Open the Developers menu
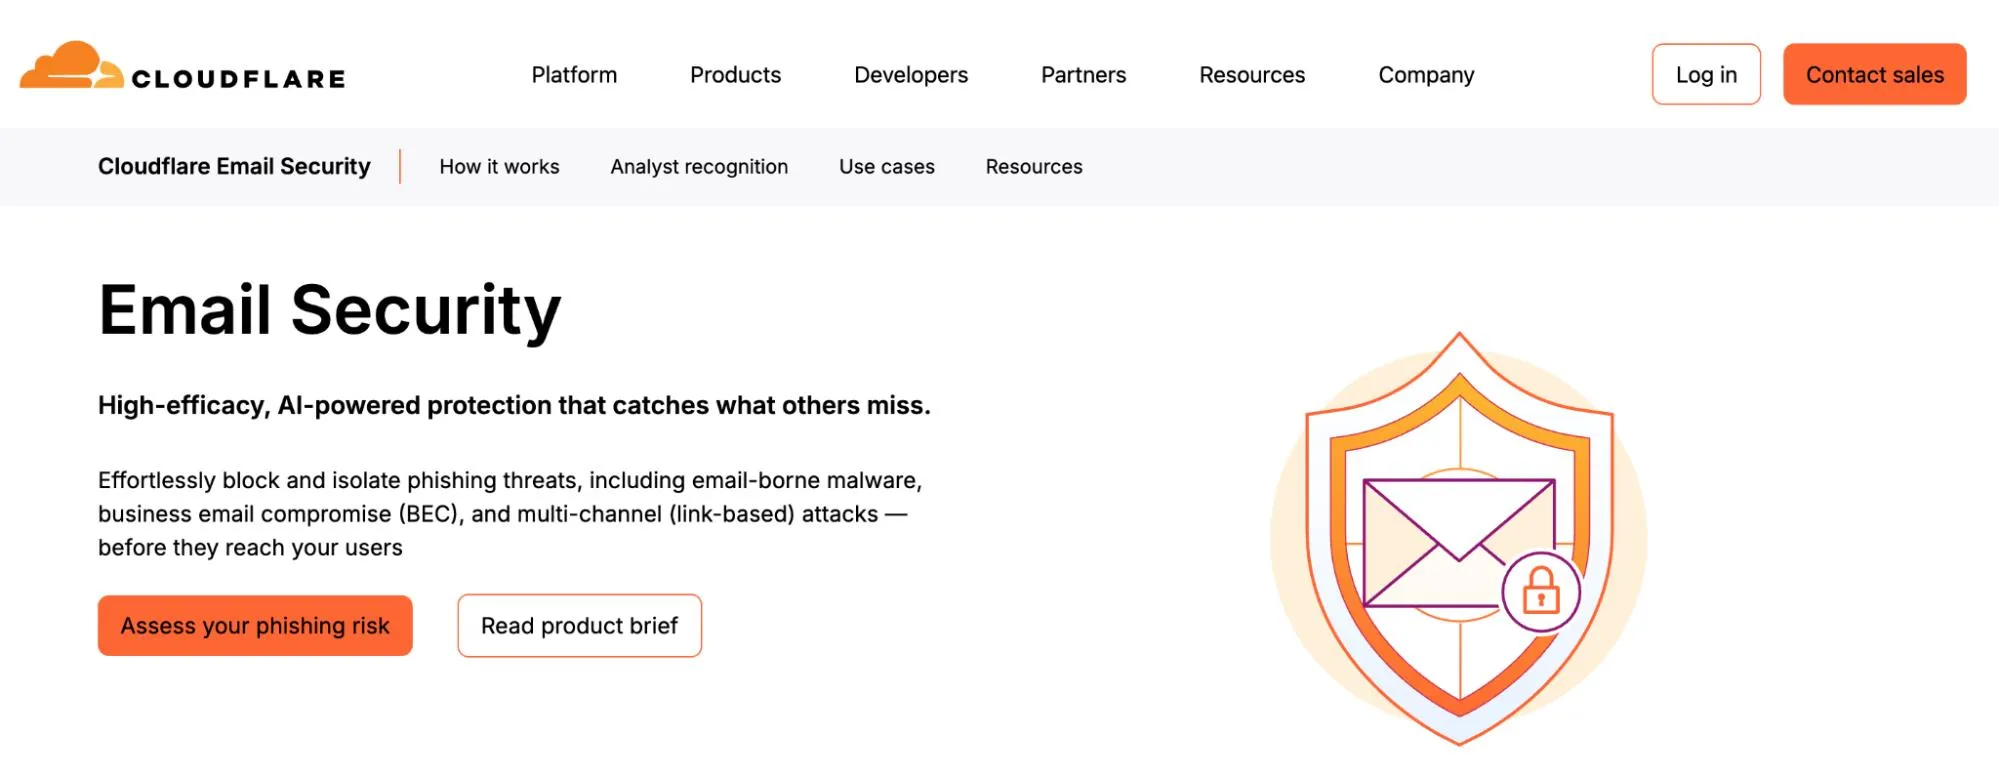The image size is (1999, 776). [x=910, y=74]
